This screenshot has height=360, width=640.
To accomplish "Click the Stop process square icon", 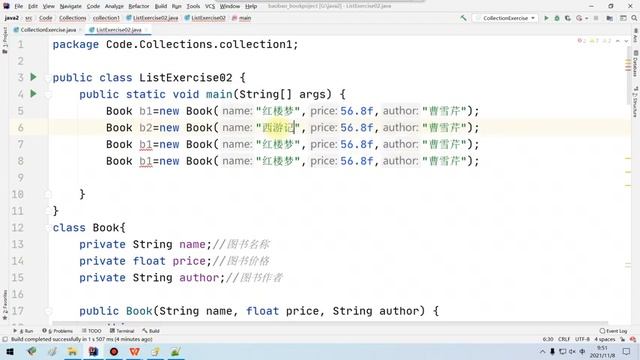I will click(x=596, y=18).
